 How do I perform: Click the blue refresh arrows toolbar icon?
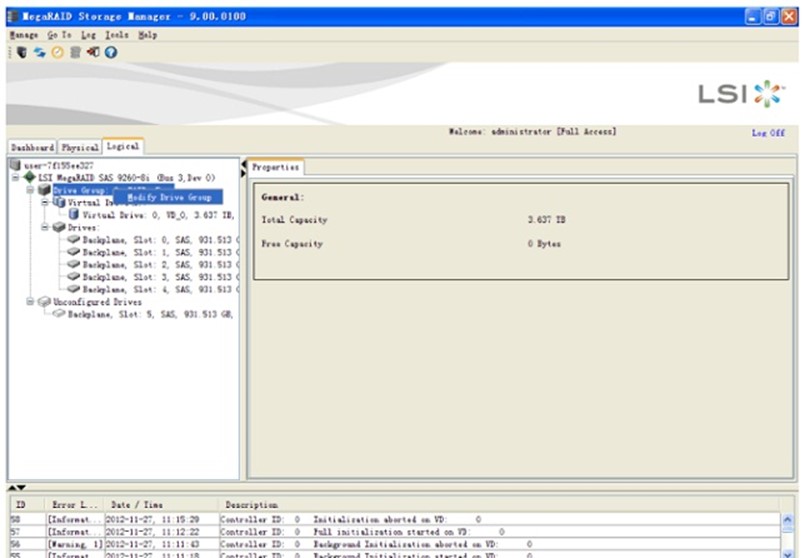[x=41, y=52]
